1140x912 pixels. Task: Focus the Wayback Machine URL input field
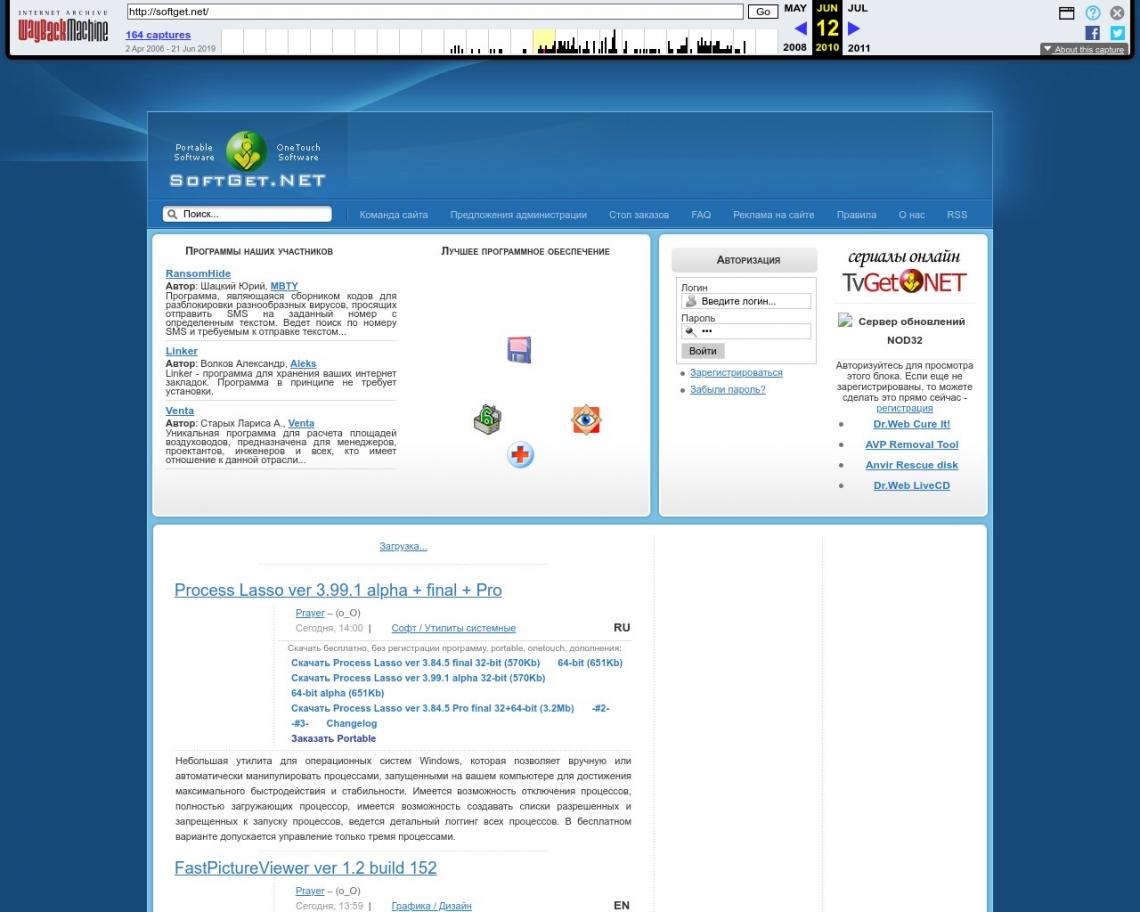tap(435, 12)
